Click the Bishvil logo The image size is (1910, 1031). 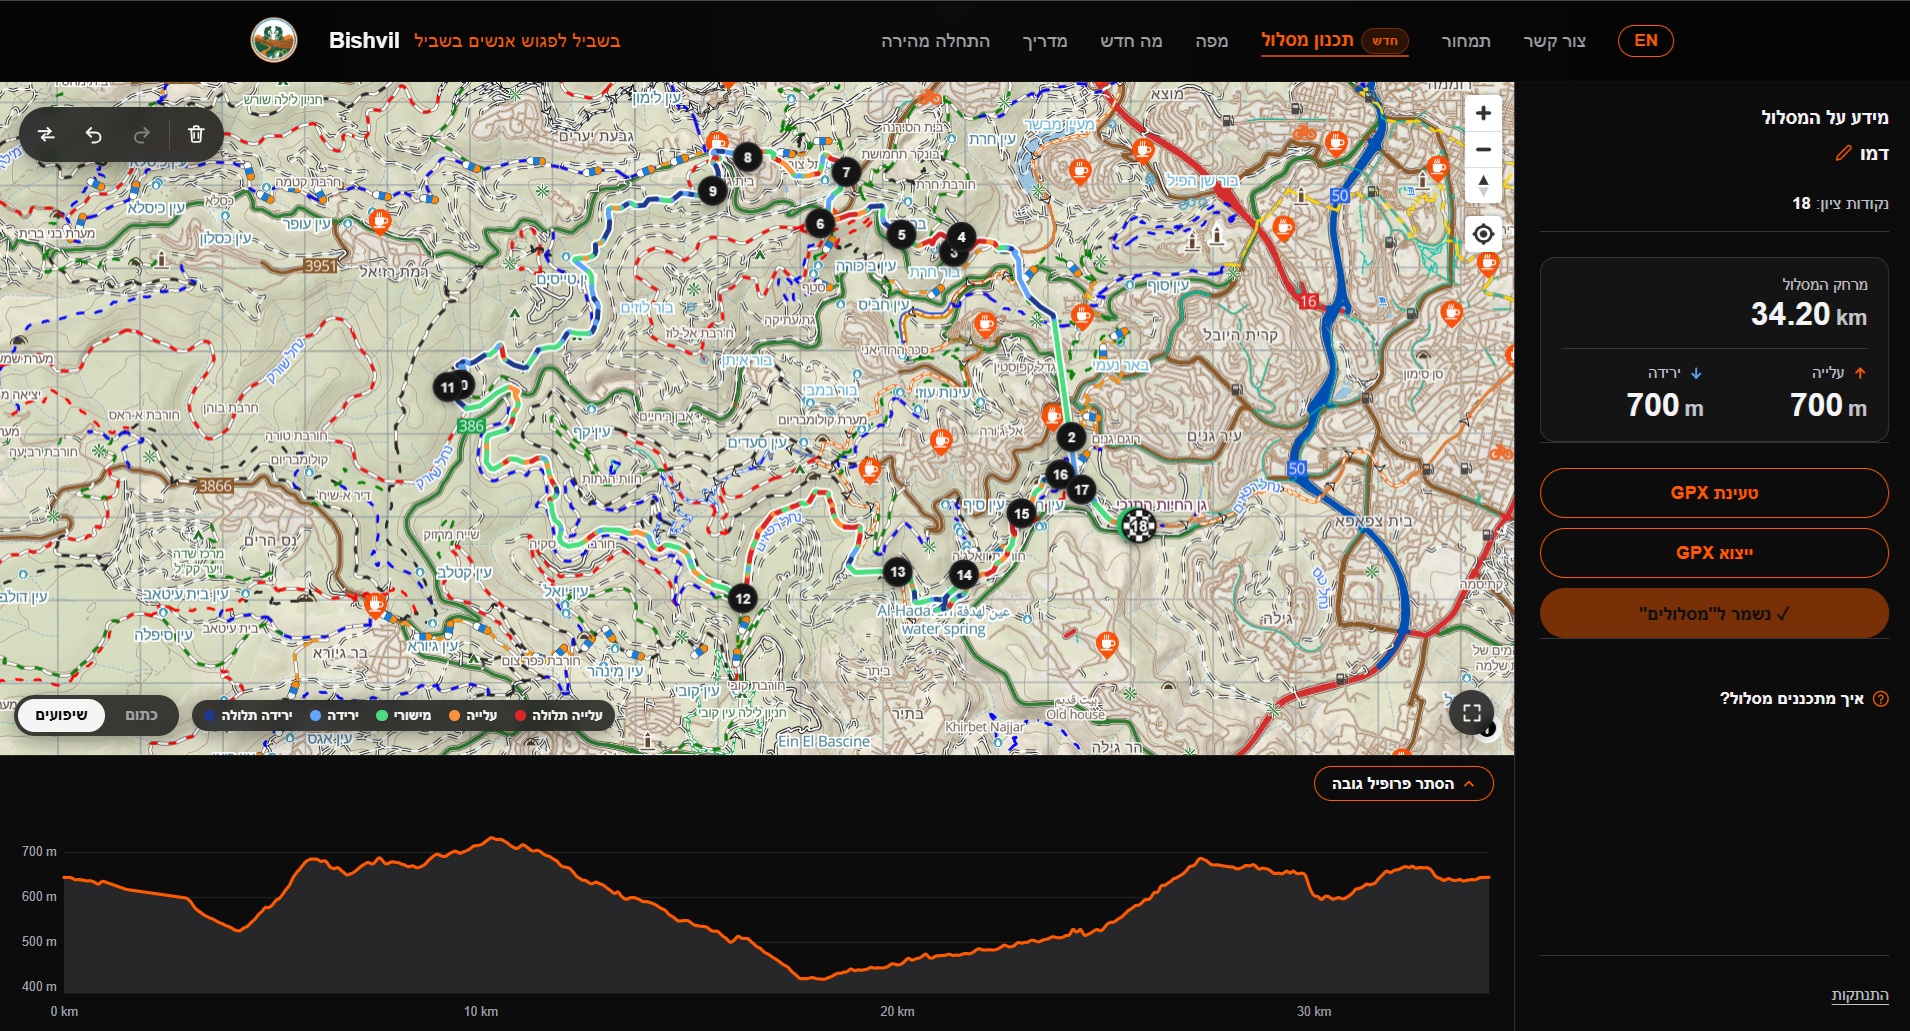click(274, 41)
